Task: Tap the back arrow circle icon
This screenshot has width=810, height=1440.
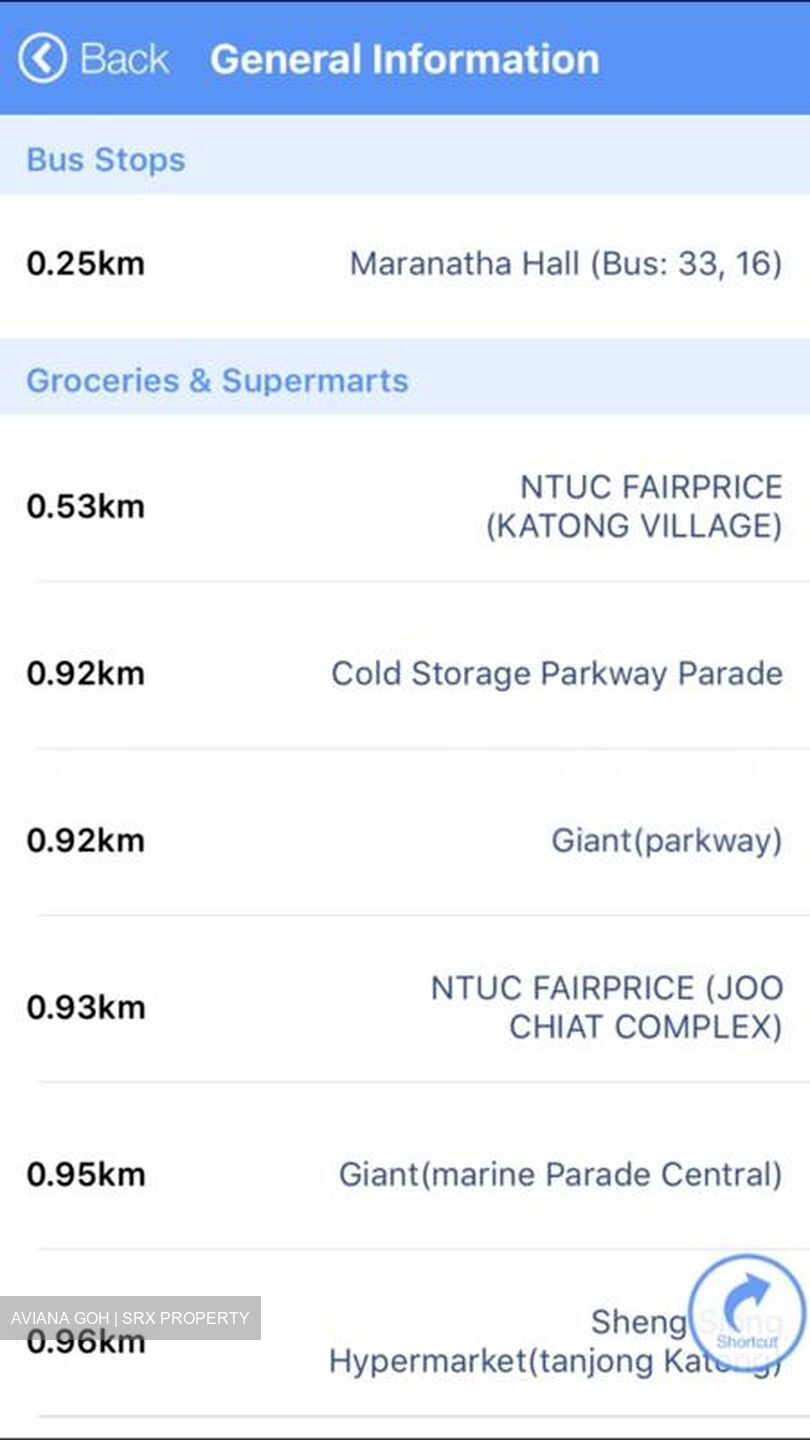Action: (x=42, y=58)
